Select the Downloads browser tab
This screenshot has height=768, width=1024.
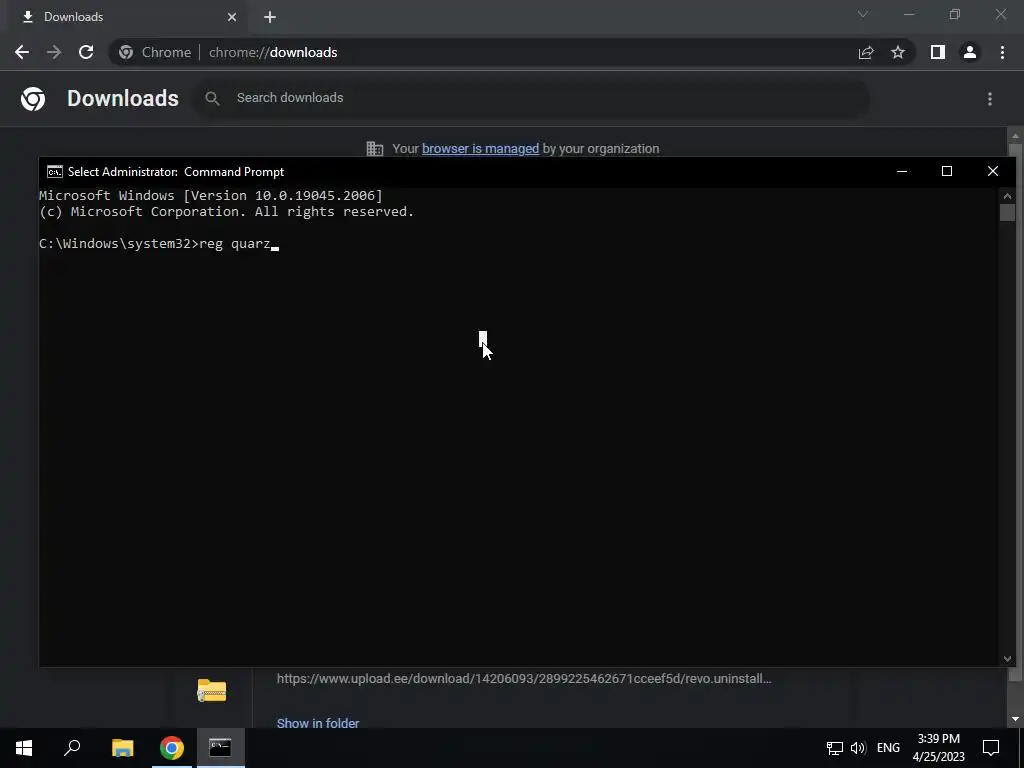(x=129, y=18)
